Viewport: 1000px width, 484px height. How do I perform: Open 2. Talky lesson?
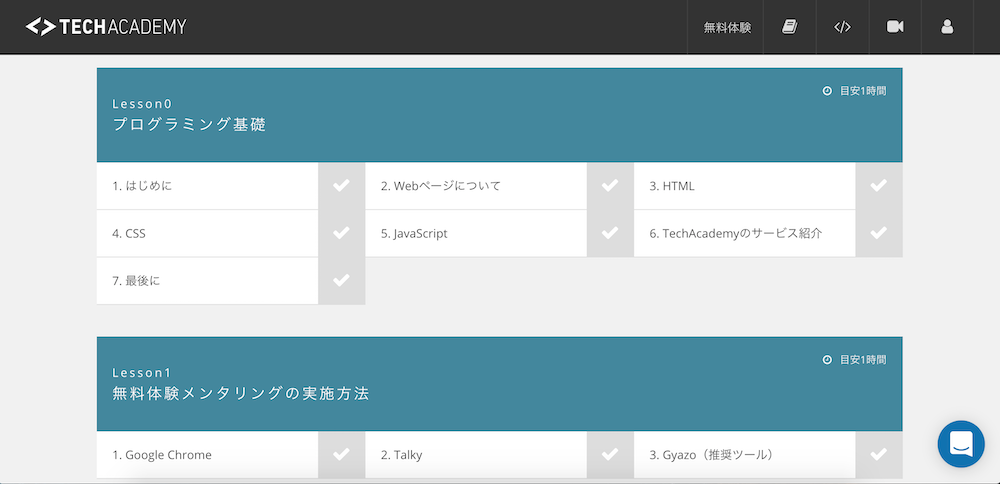pyautogui.click(x=476, y=455)
